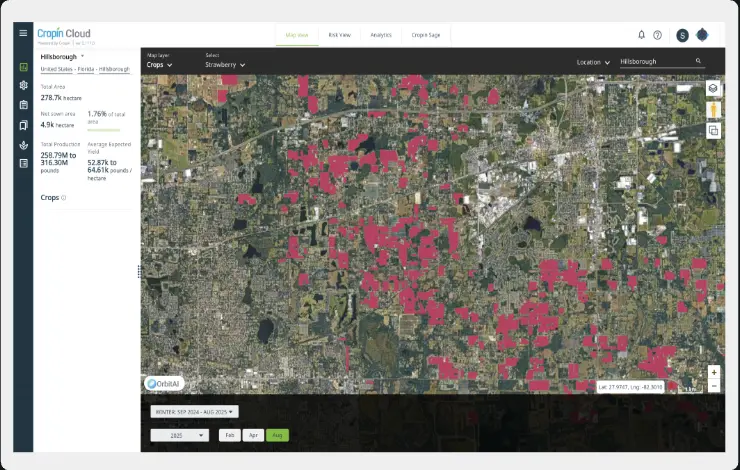This screenshot has height=470, width=740.
Task: Click the Crops section heading
Action: 50,198
